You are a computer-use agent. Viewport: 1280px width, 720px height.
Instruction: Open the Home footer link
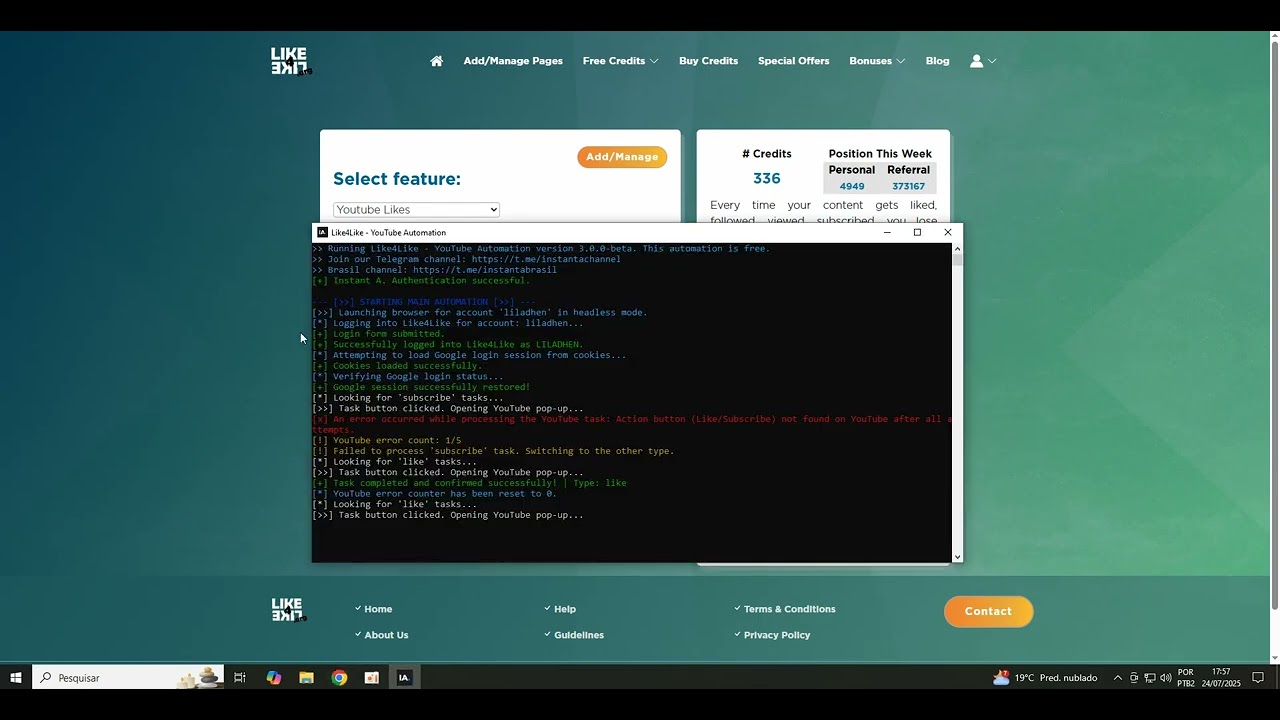click(x=378, y=609)
